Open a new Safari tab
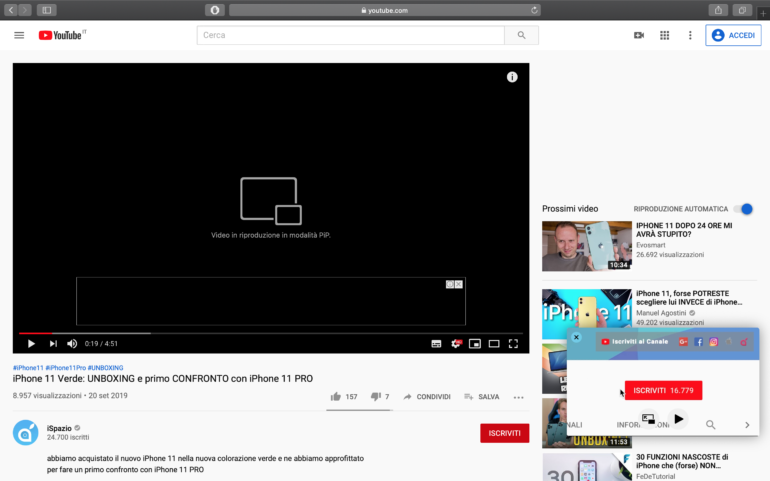Image resolution: width=770 pixels, height=481 pixels. point(763,13)
